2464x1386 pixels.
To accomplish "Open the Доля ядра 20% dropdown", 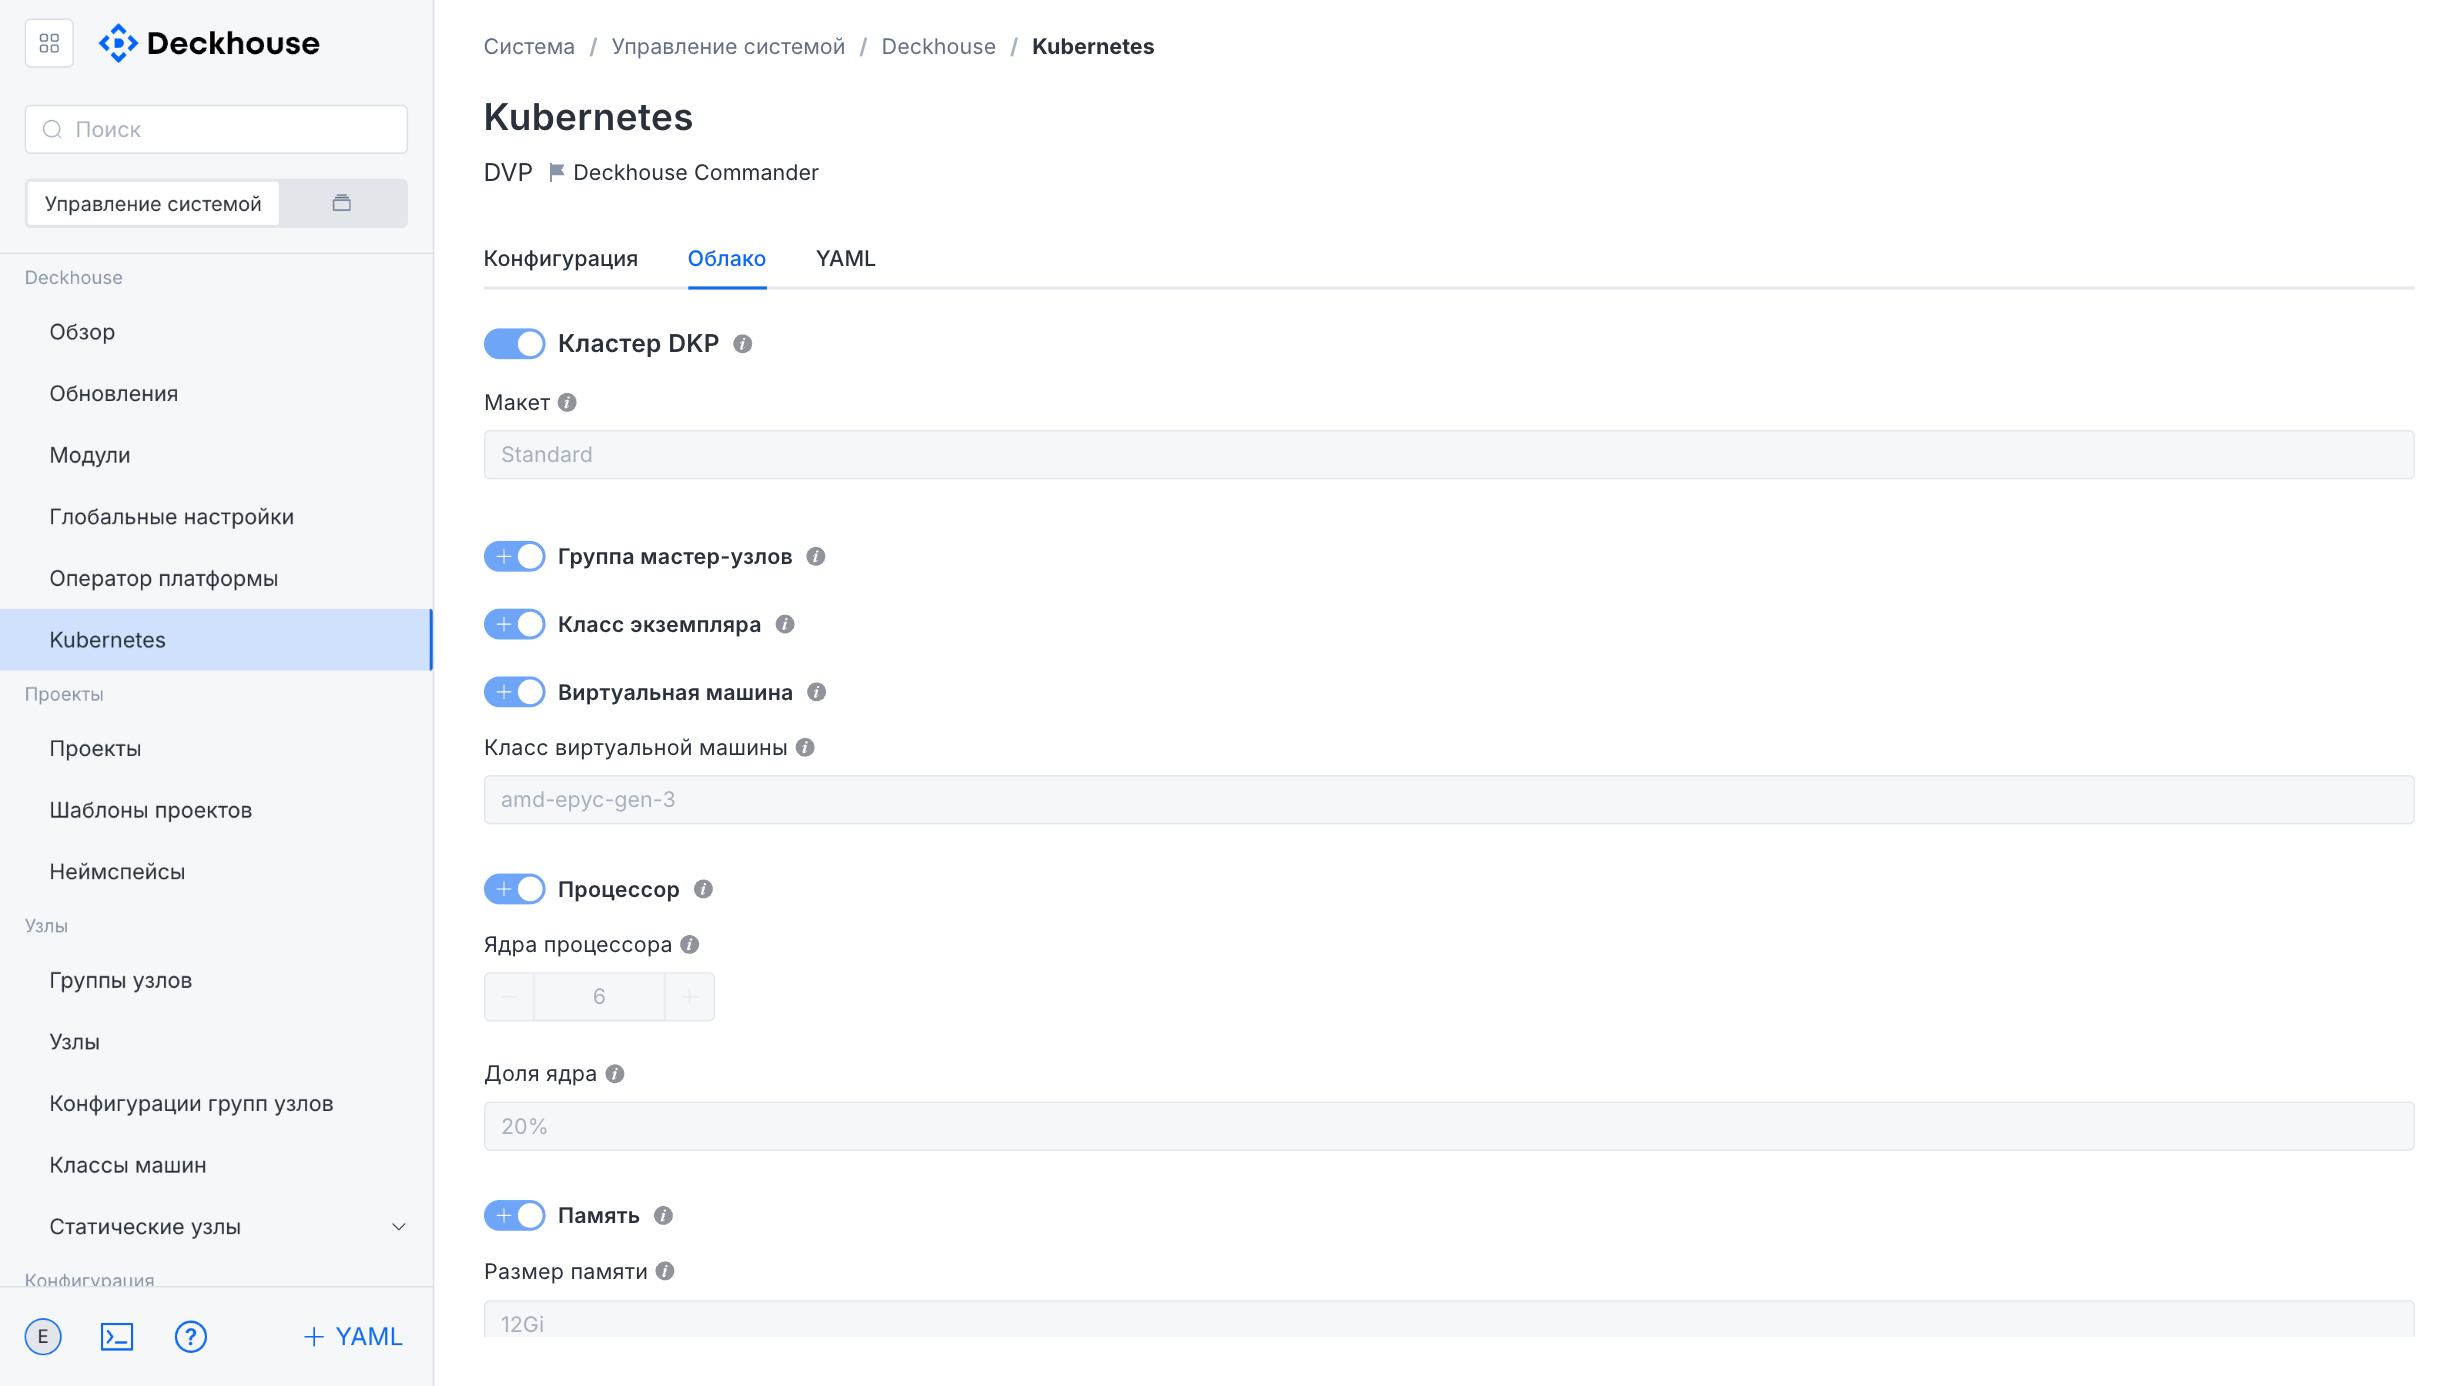I will click(1449, 1126).
